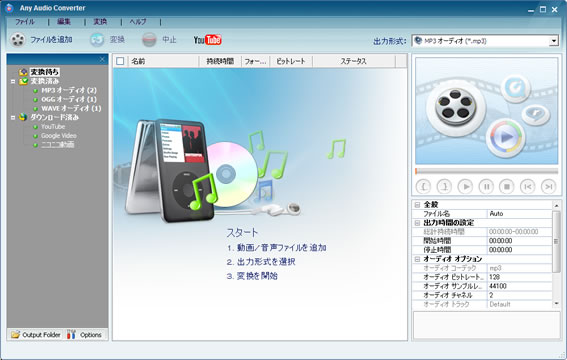Screen dimensions: 567x360
Task: Click the preview seek slider bar
Action: point(486,171)
